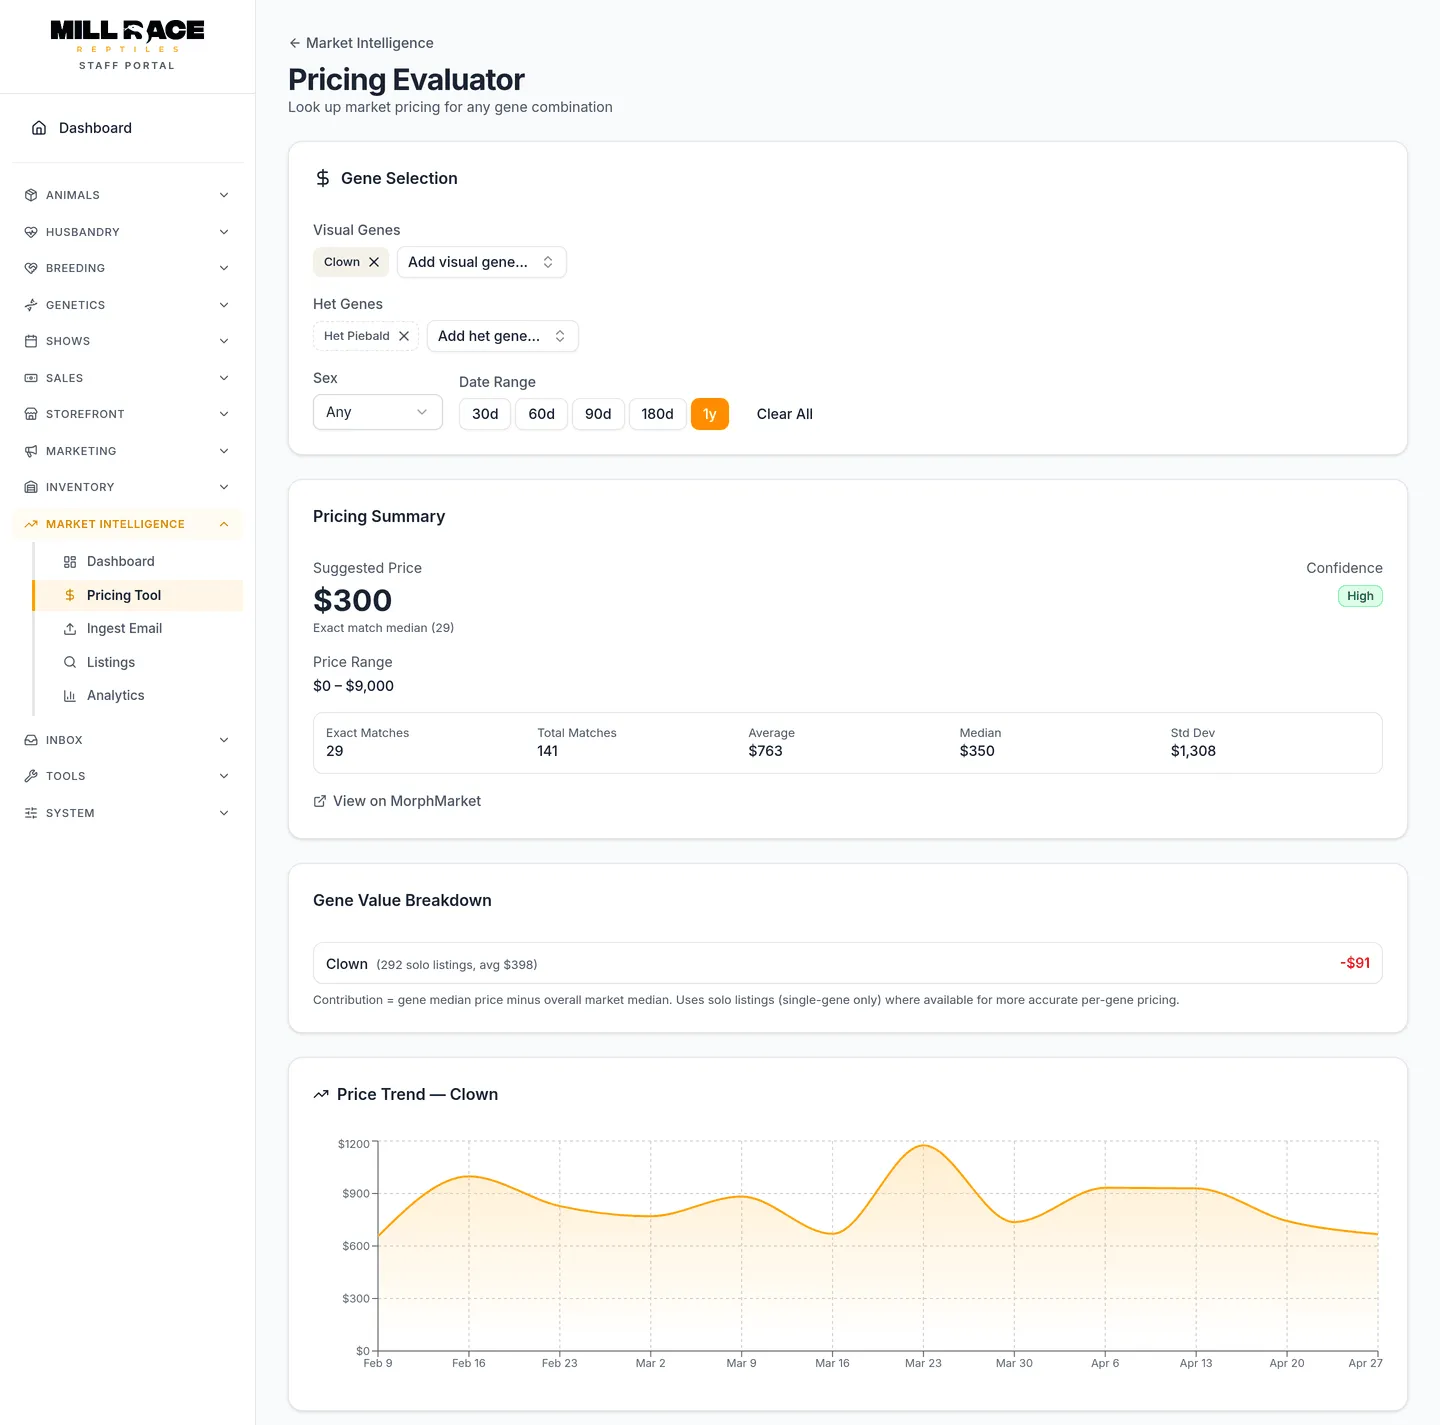Viewport: 1440px width, 1425px height.
Task: Remove the Clown visual gene tag
Action: click(374, 262)
